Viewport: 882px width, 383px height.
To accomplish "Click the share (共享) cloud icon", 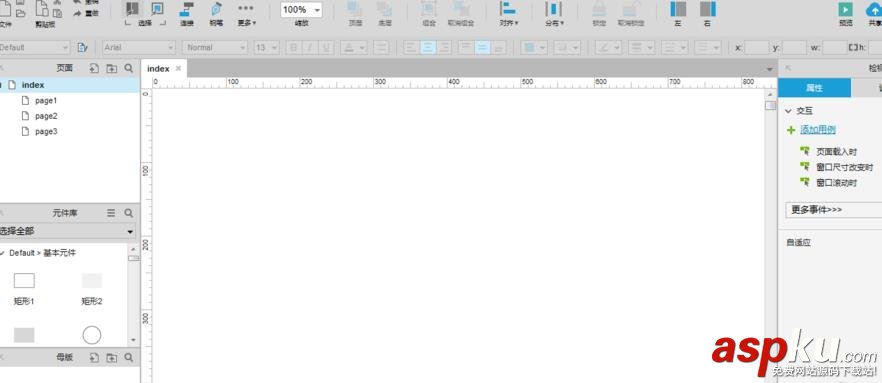I will point(874,9).
